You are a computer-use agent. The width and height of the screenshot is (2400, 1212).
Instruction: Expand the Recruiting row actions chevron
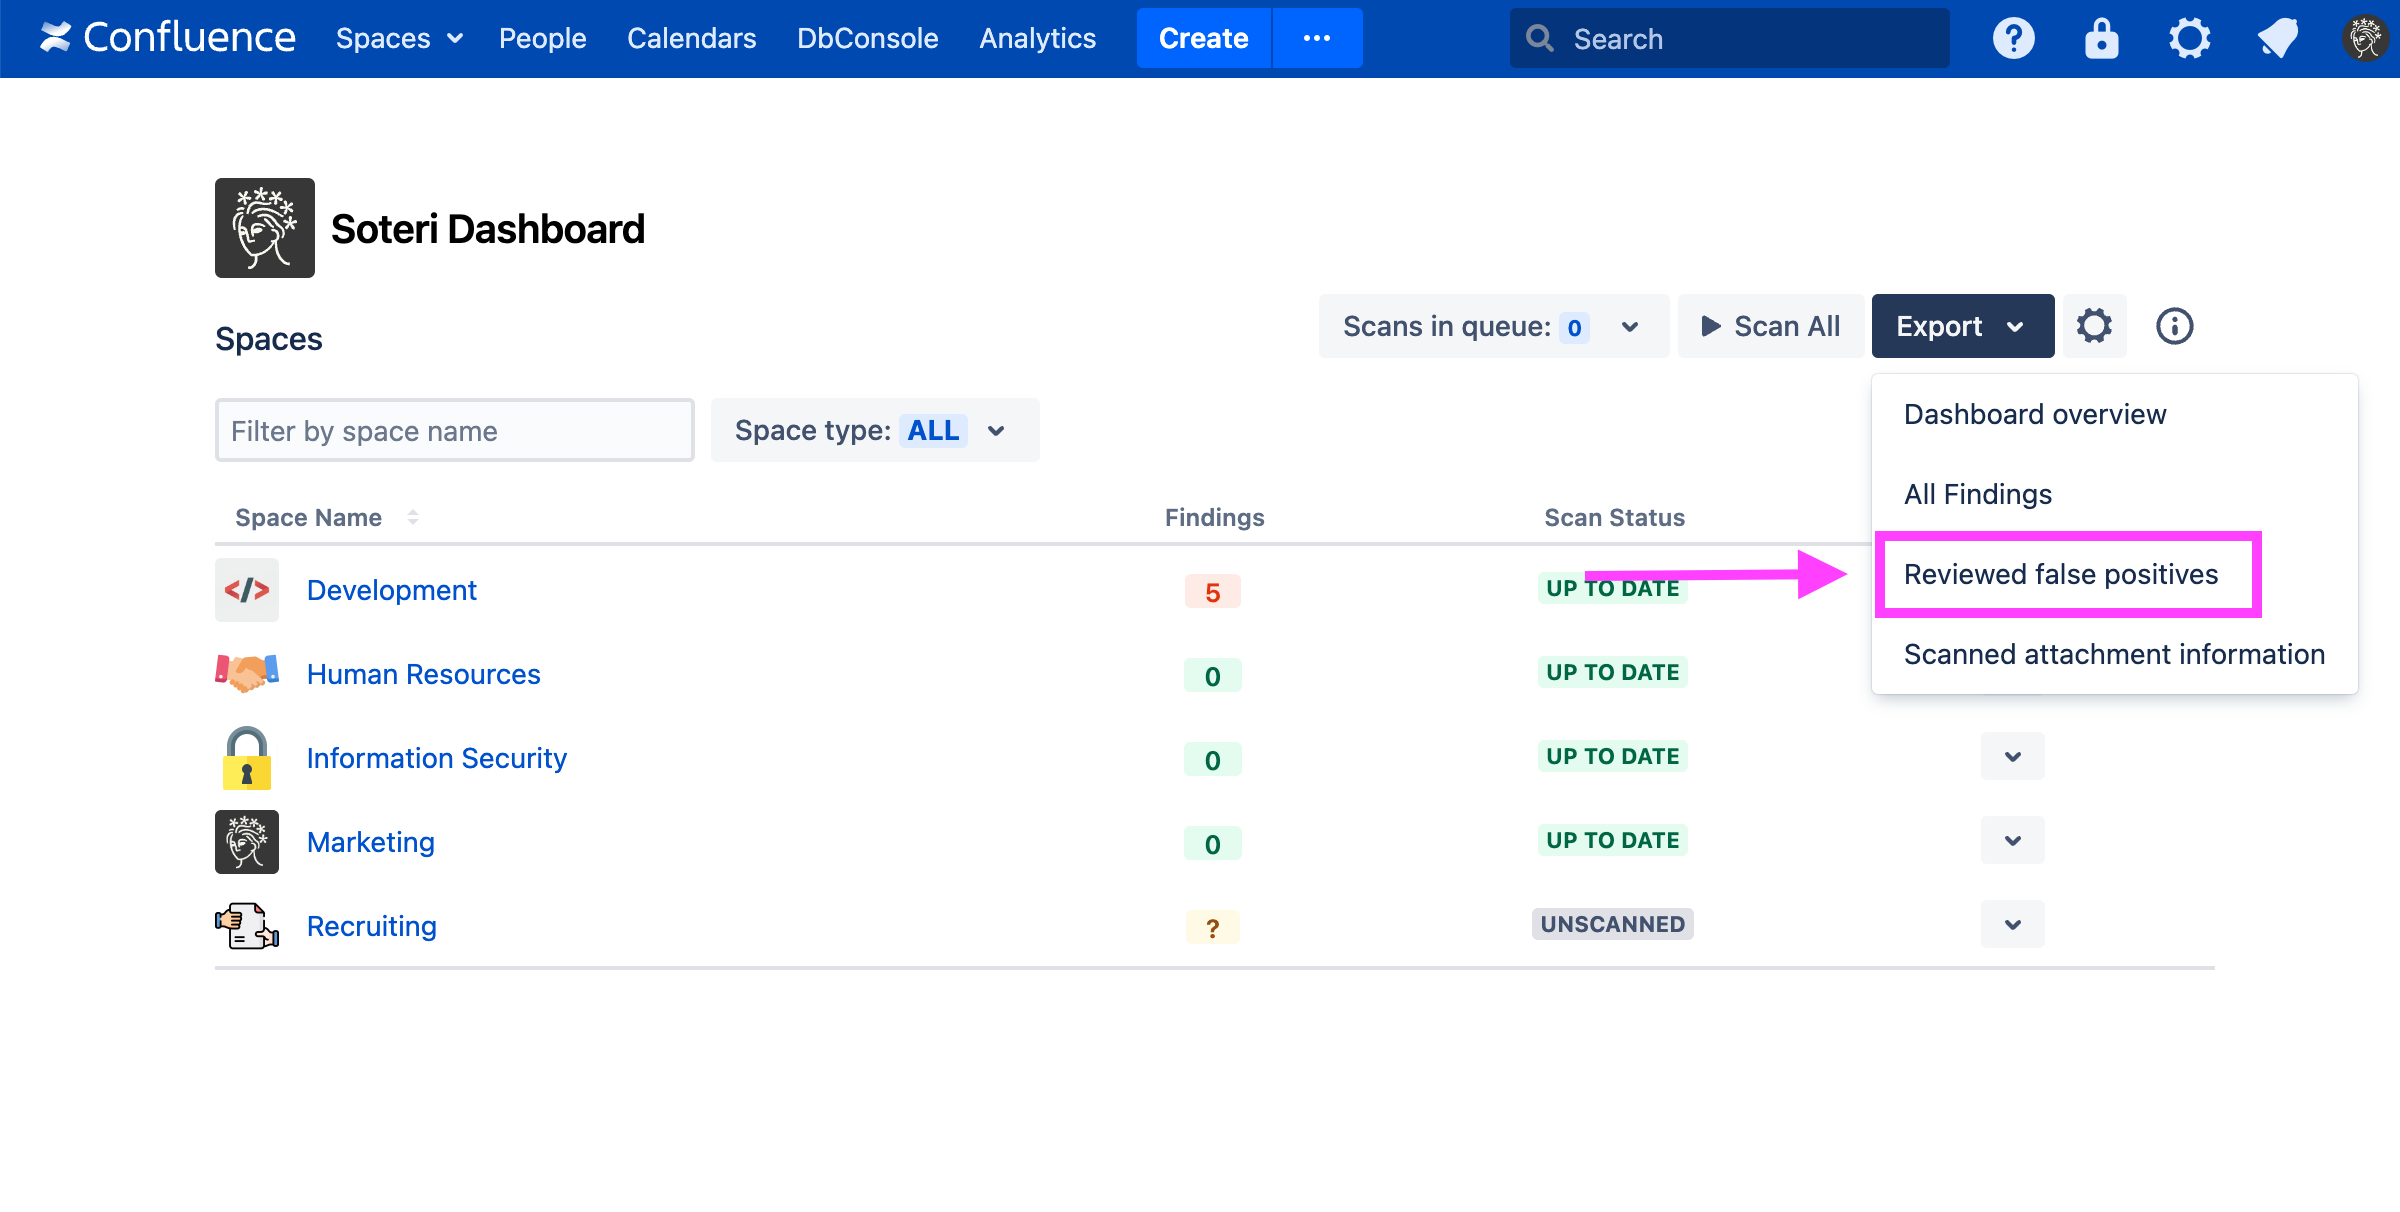pyautogui.click(x=2012, y=924)
